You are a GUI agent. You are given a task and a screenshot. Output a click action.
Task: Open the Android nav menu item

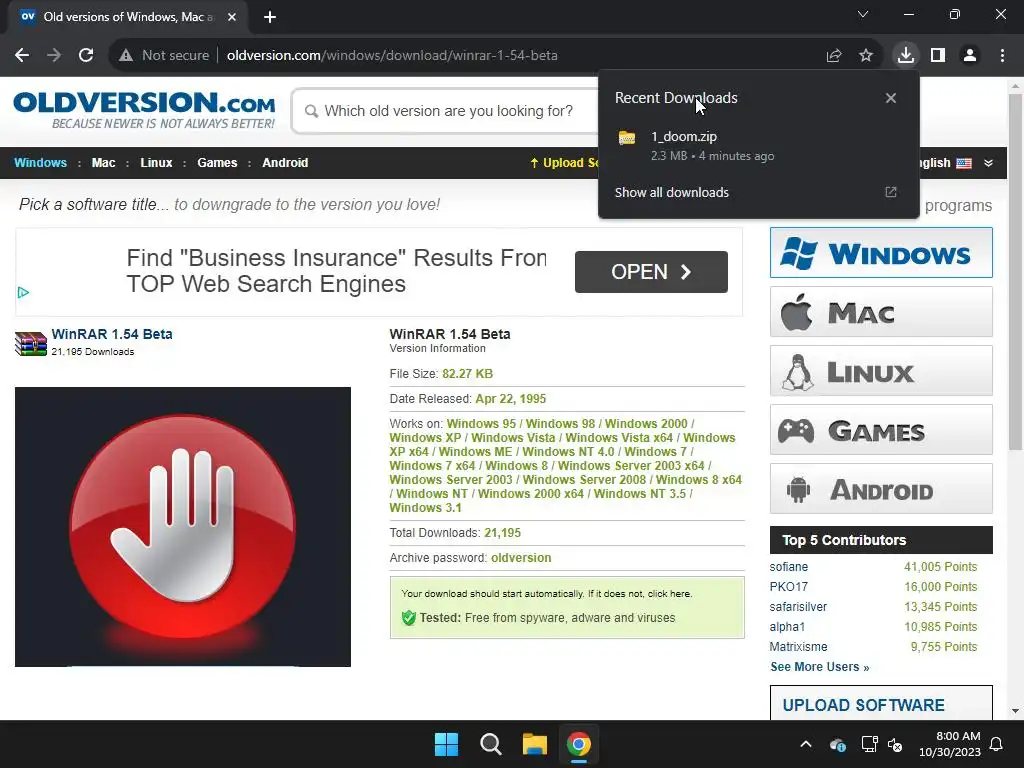click(285, 163)
